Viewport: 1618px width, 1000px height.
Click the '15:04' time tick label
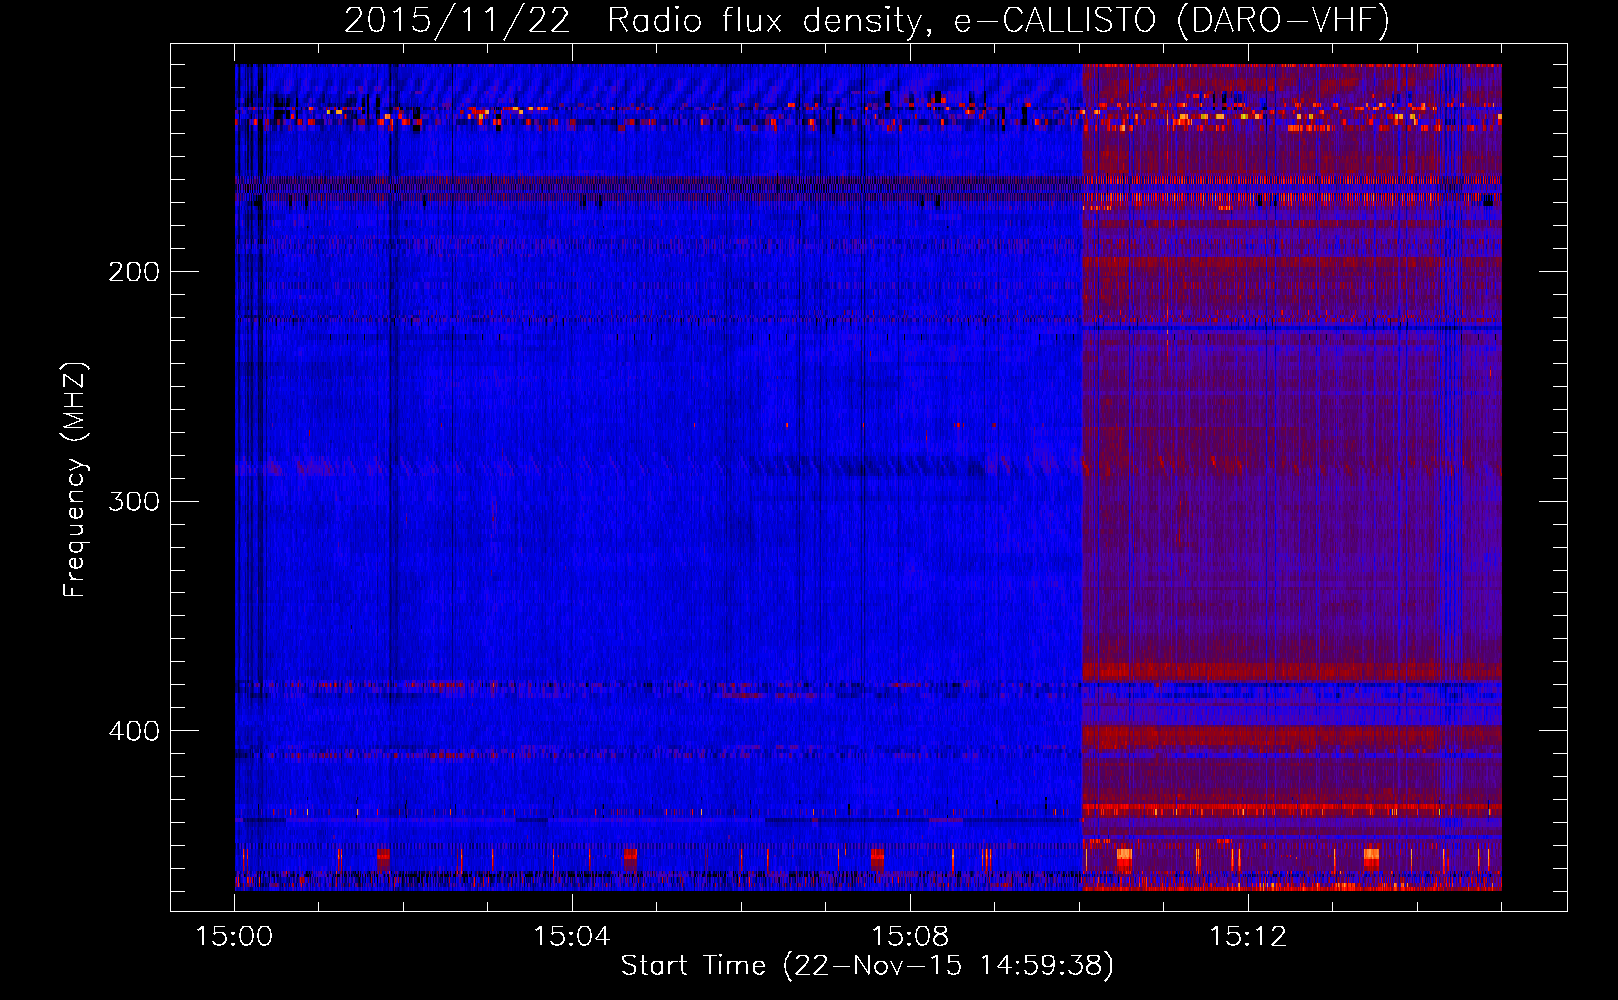572,937
